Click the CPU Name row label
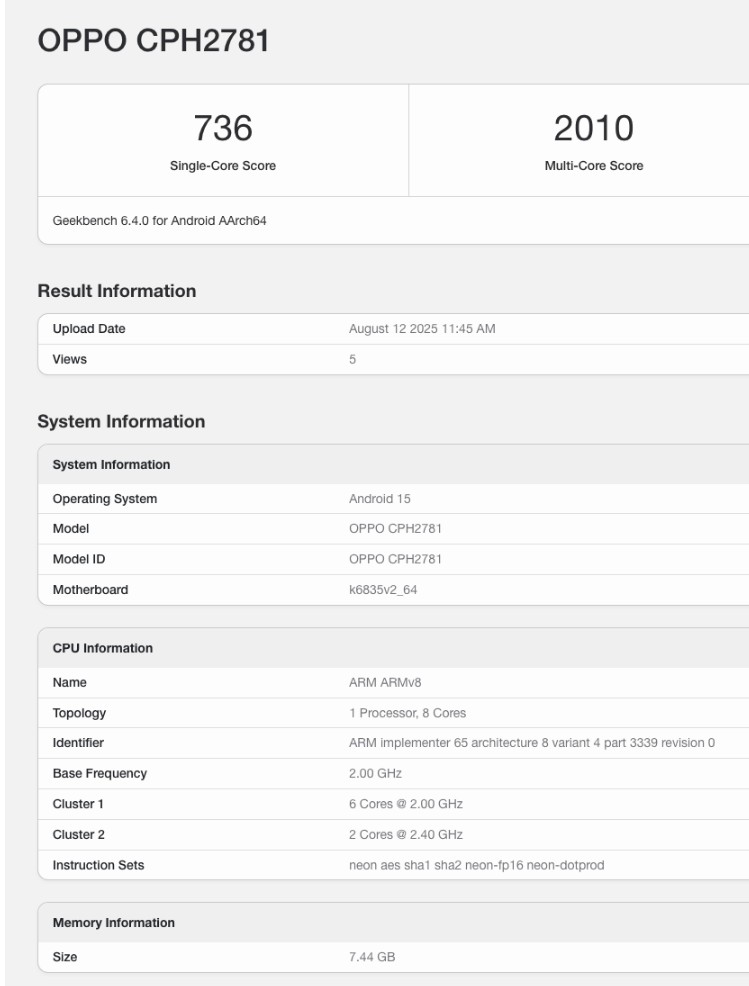This screenshot has height=986, width=749. 70,682
